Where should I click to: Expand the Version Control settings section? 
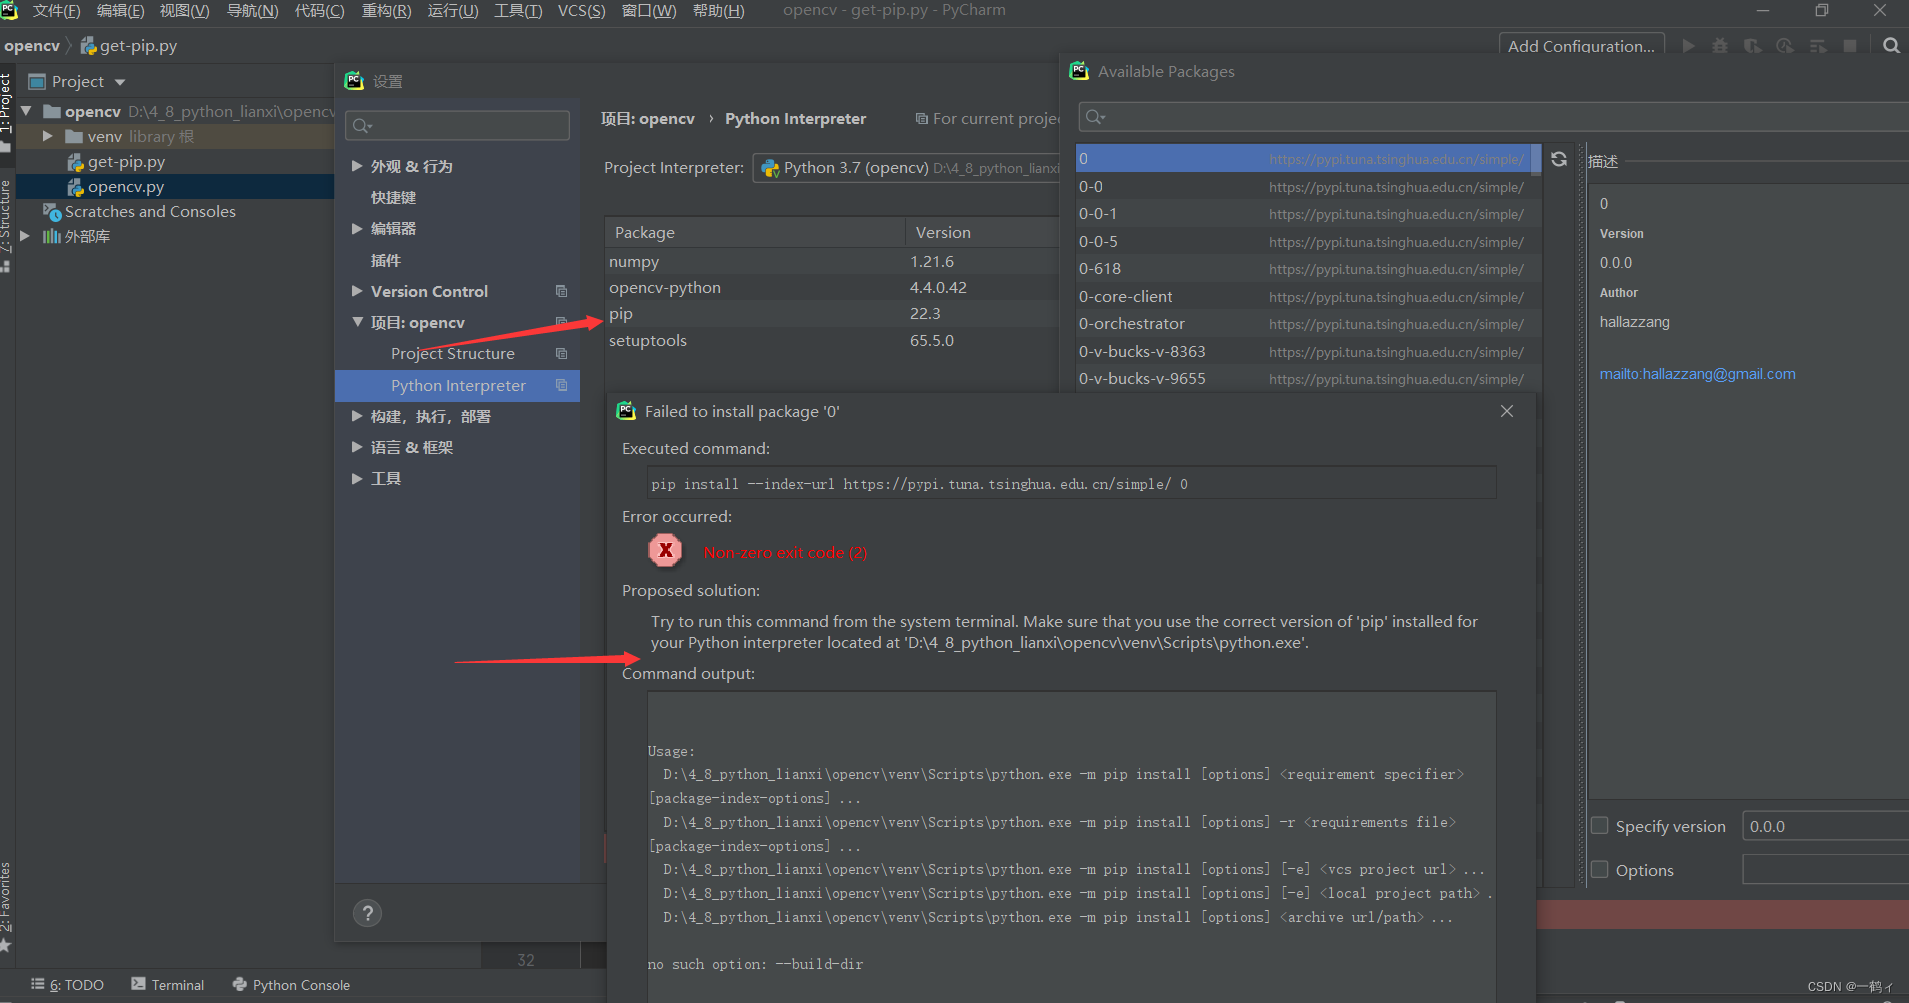point(357,291)
